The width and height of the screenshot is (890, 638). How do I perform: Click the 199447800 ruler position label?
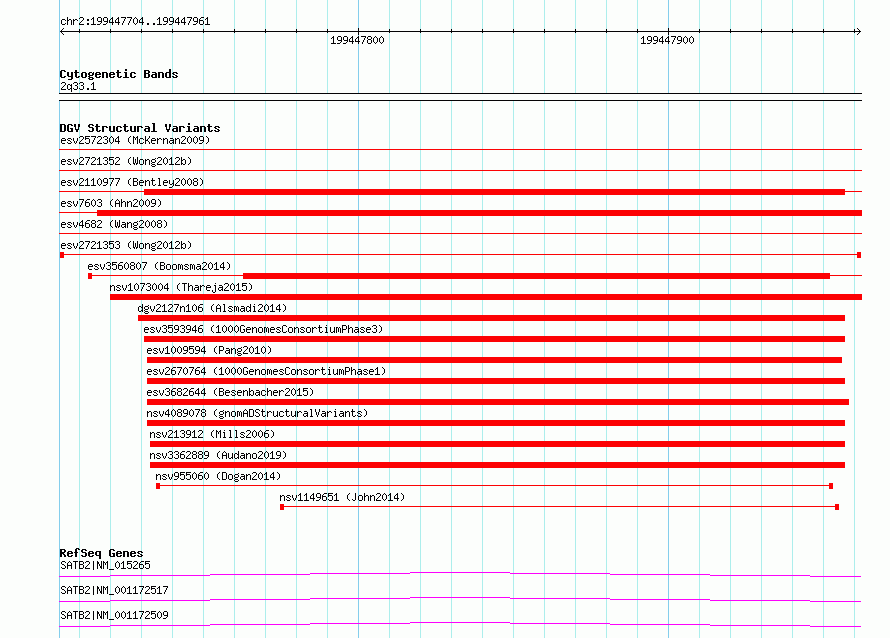tap(357, 40)
